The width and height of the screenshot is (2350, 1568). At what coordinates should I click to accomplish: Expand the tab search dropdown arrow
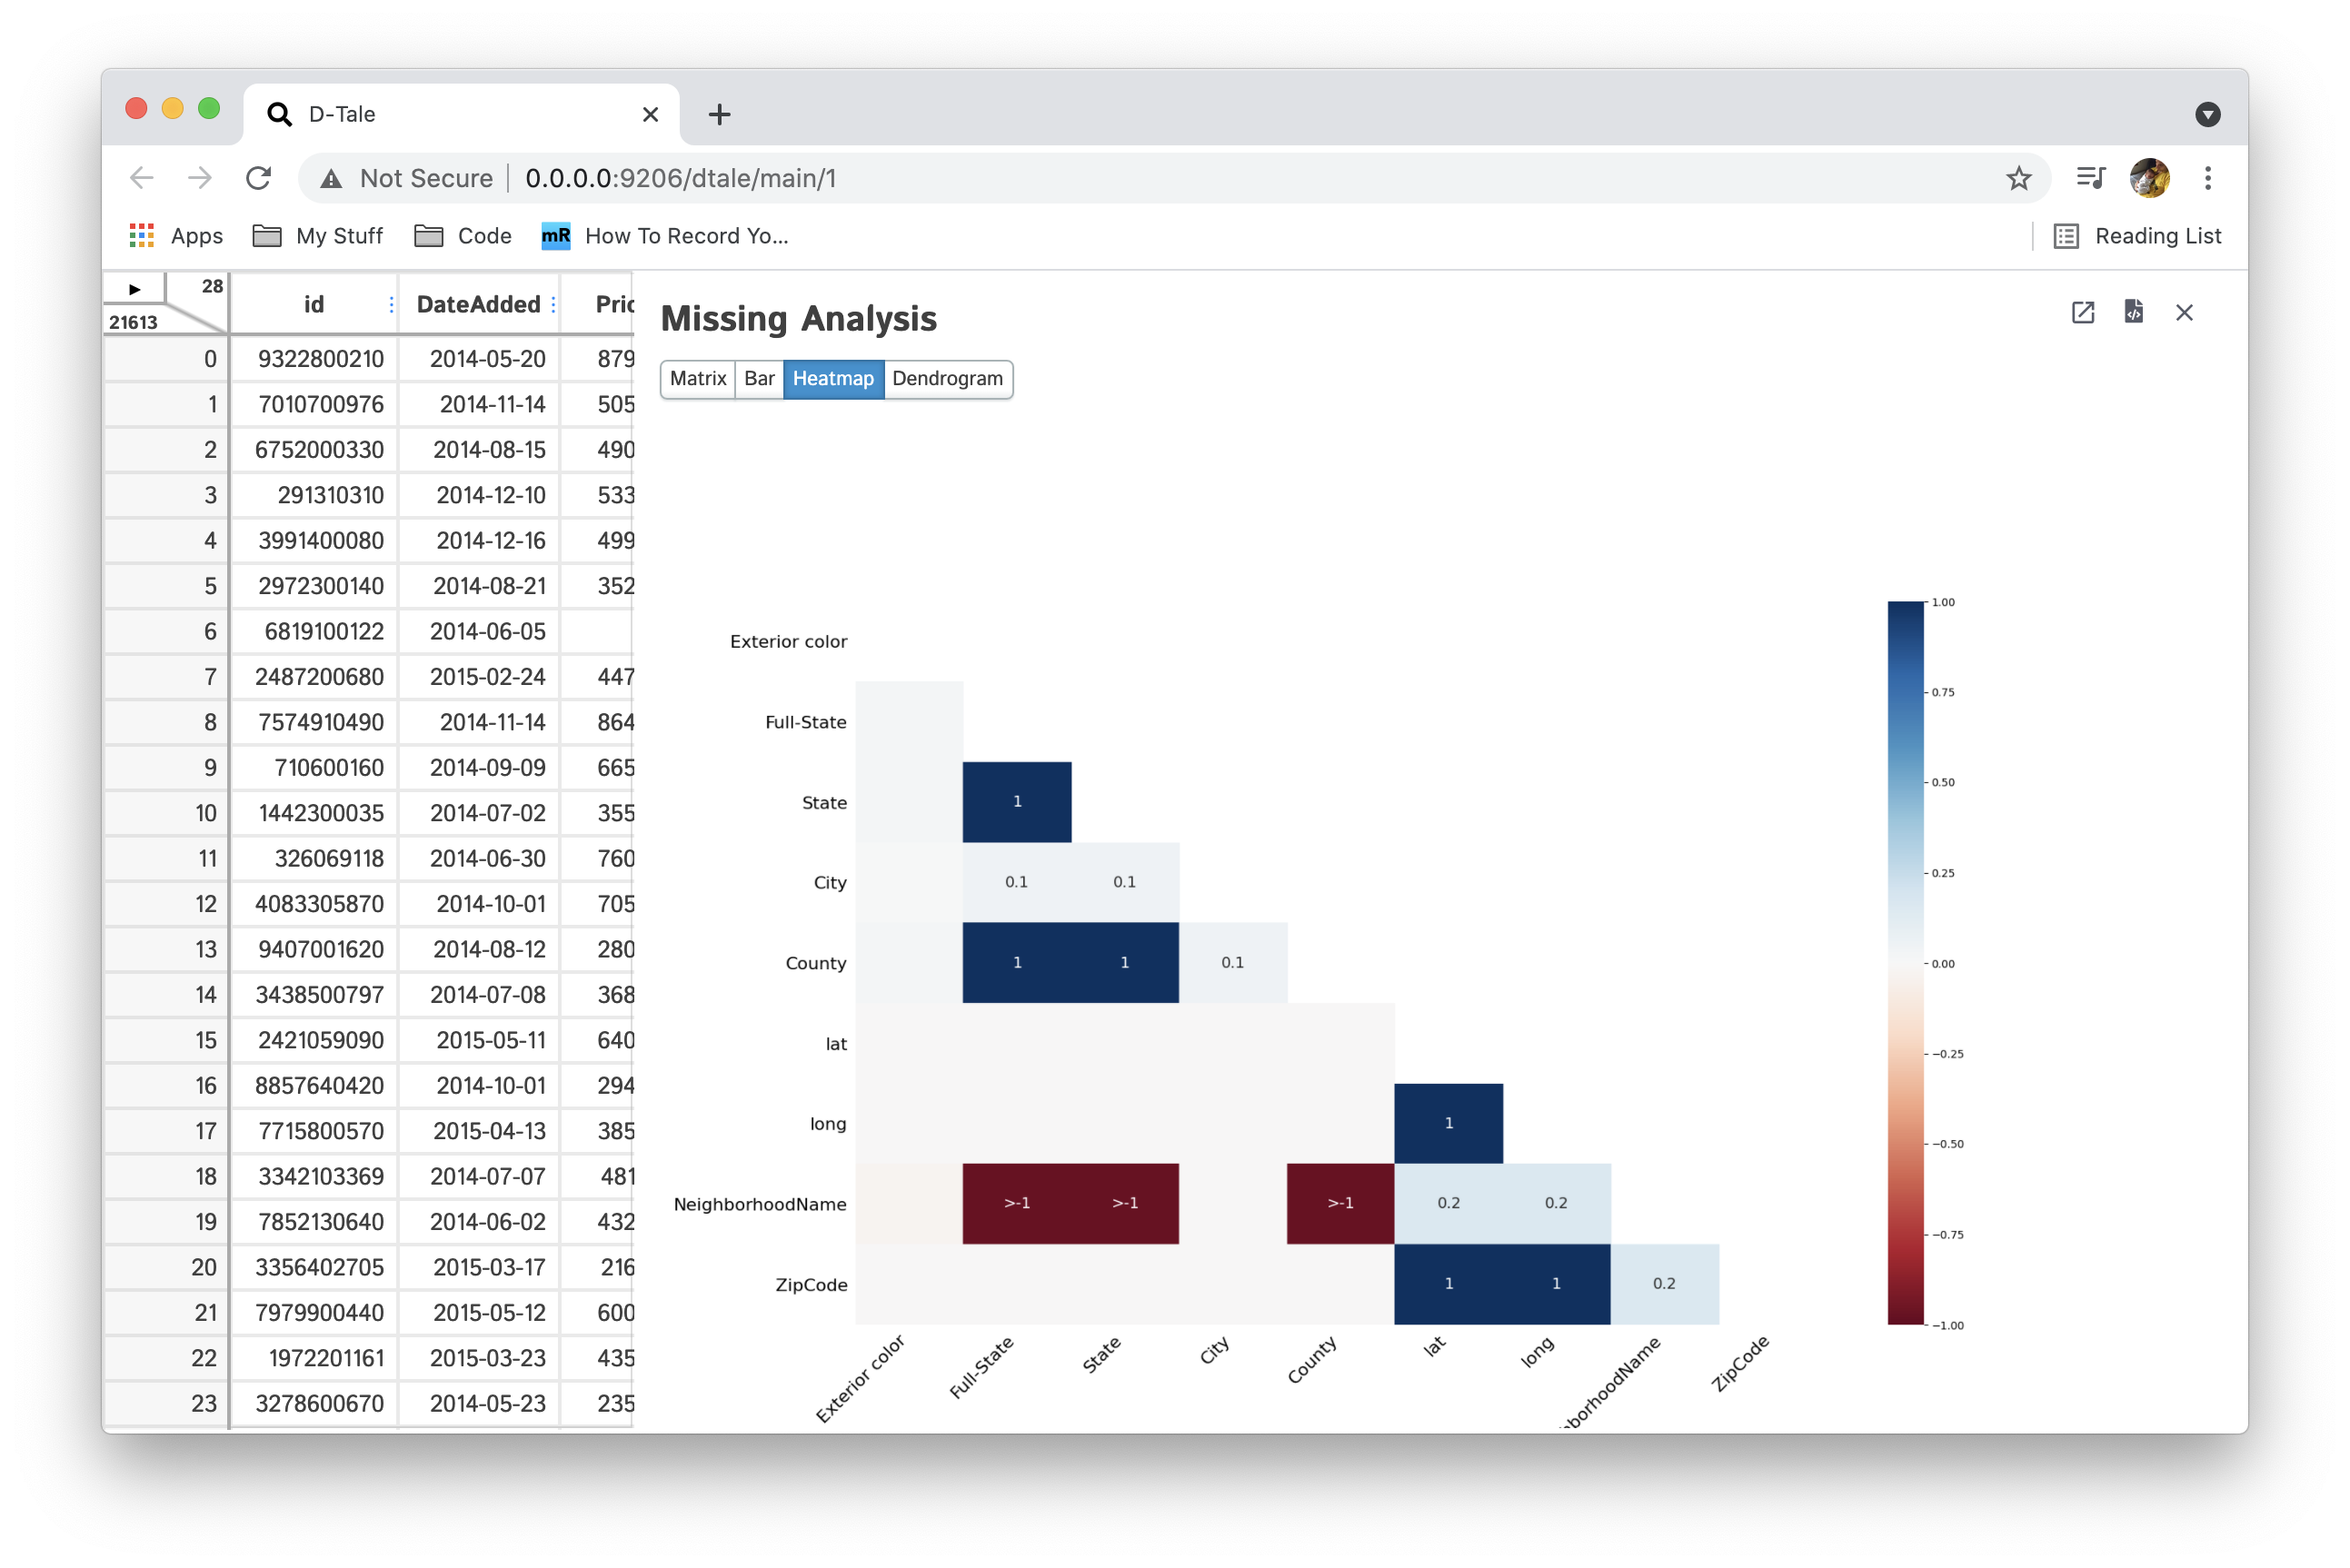tap(2207, 115)
